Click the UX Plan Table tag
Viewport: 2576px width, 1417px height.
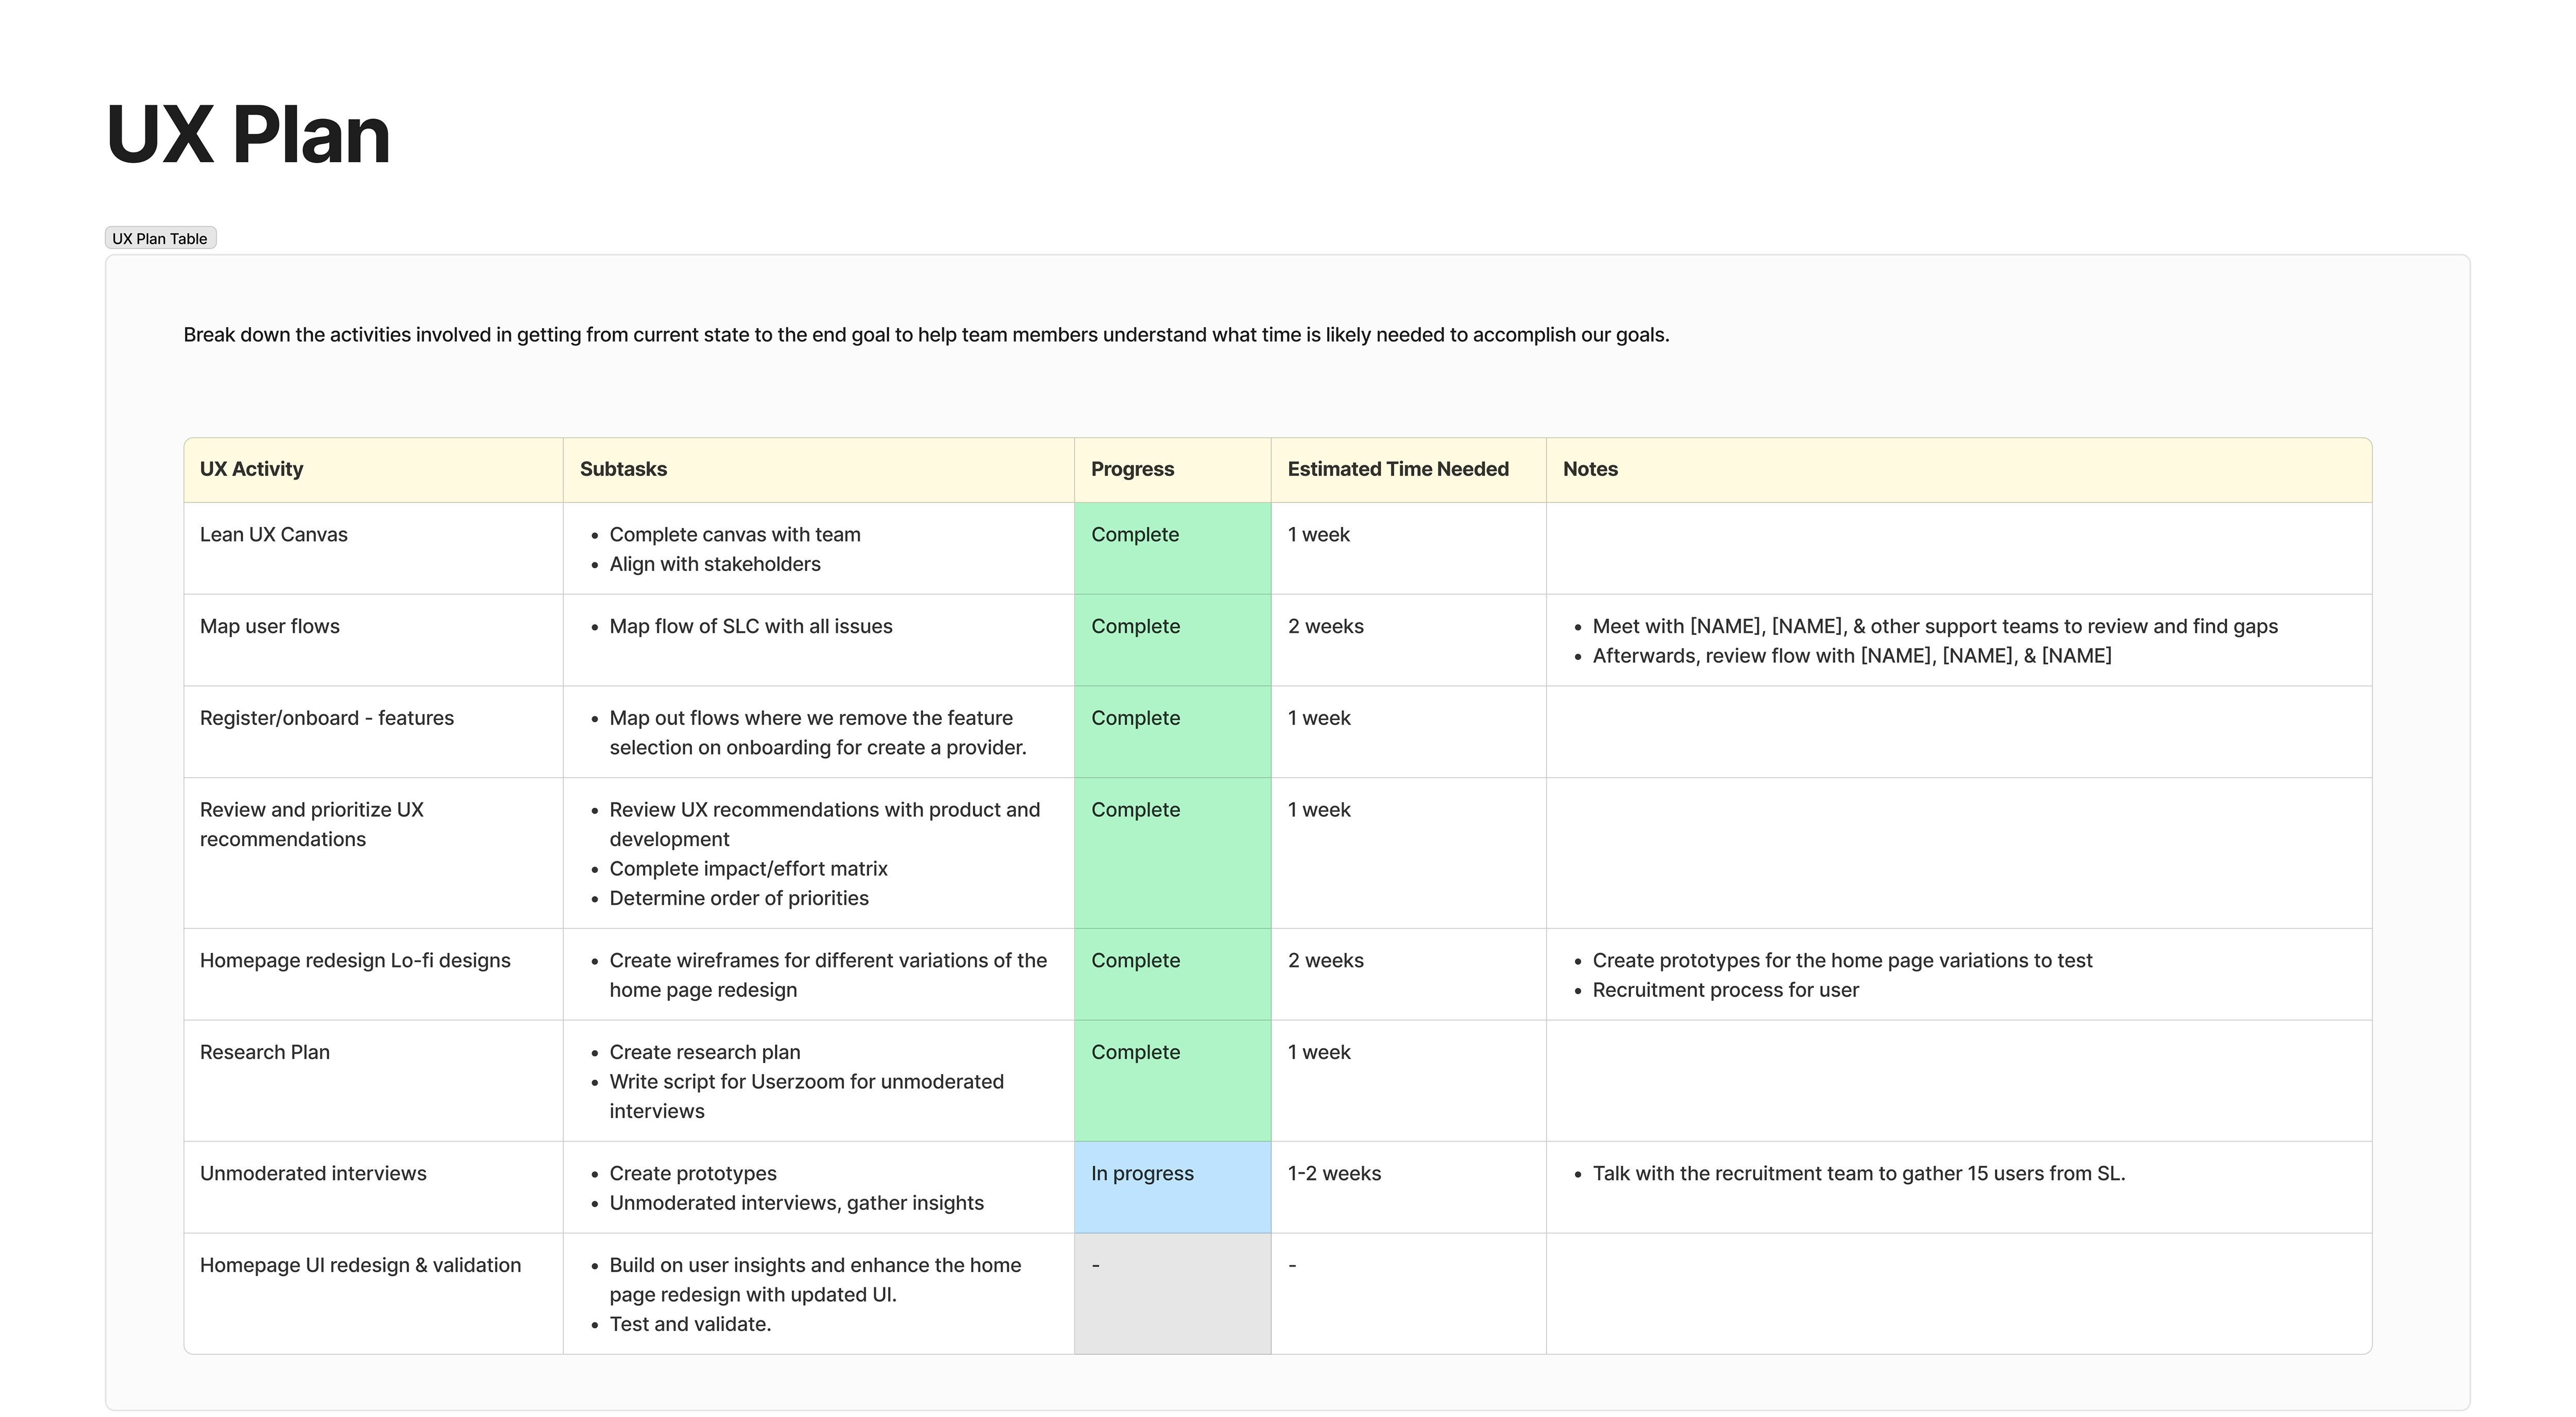point(159,237)
